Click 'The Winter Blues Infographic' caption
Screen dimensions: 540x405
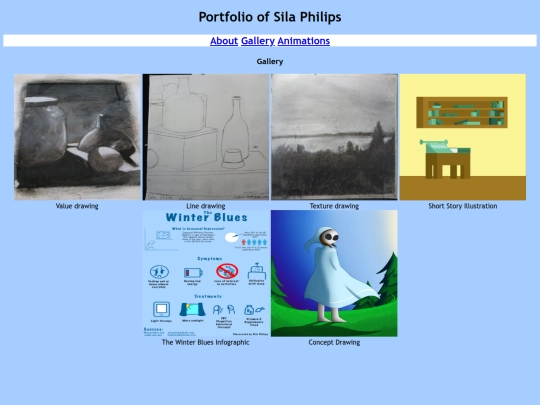click(206, 342)
